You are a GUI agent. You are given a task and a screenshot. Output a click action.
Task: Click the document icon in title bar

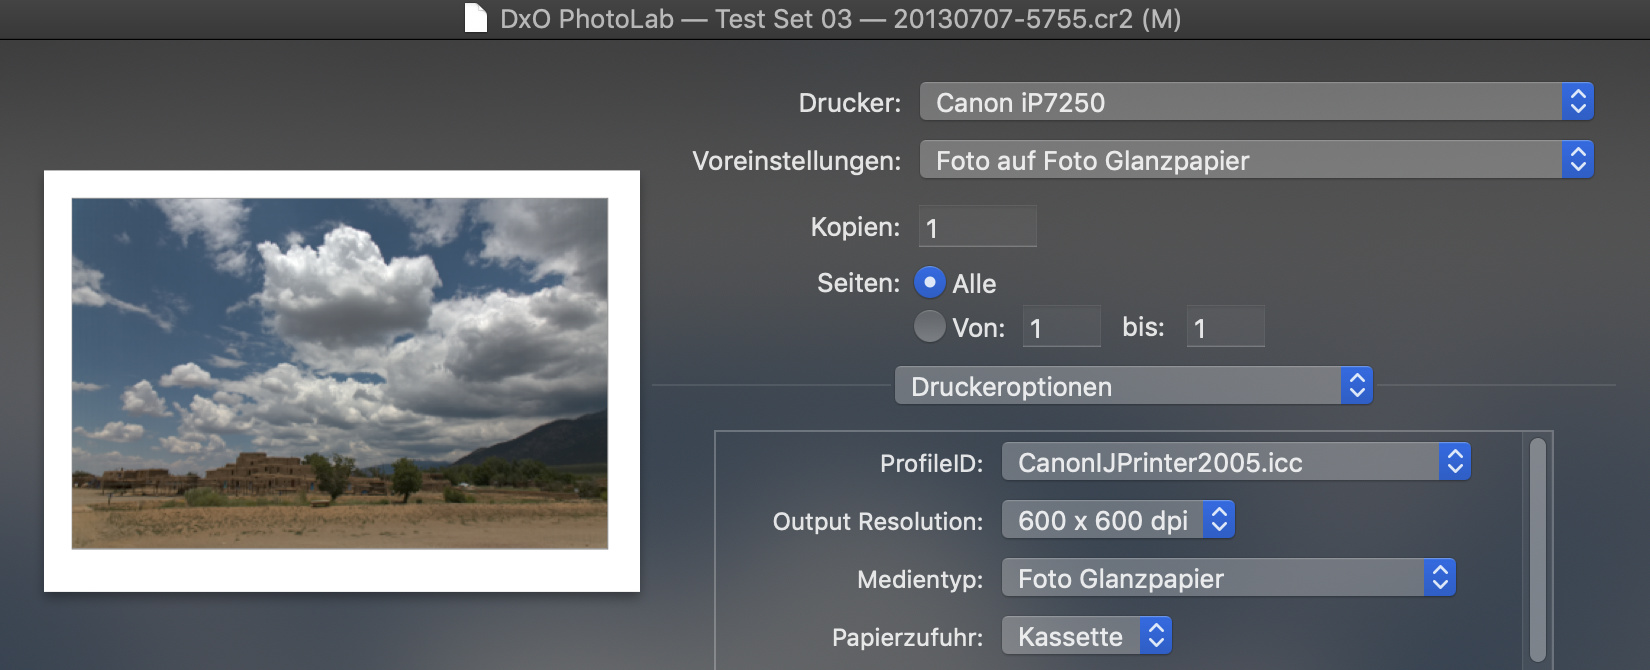(476, 18)
